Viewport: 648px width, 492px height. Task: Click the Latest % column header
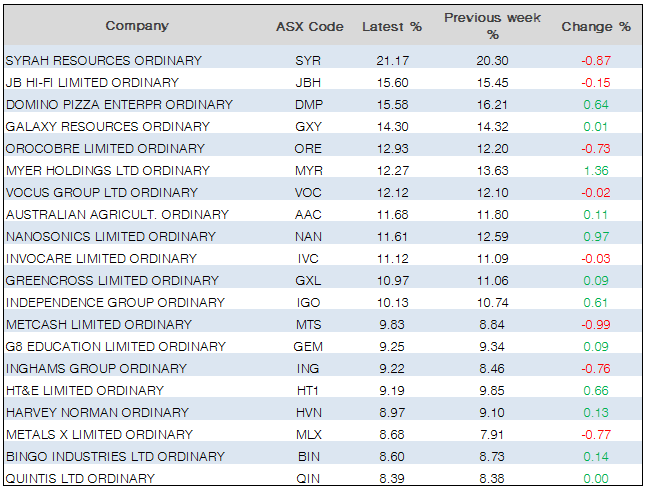coord(391,26)
